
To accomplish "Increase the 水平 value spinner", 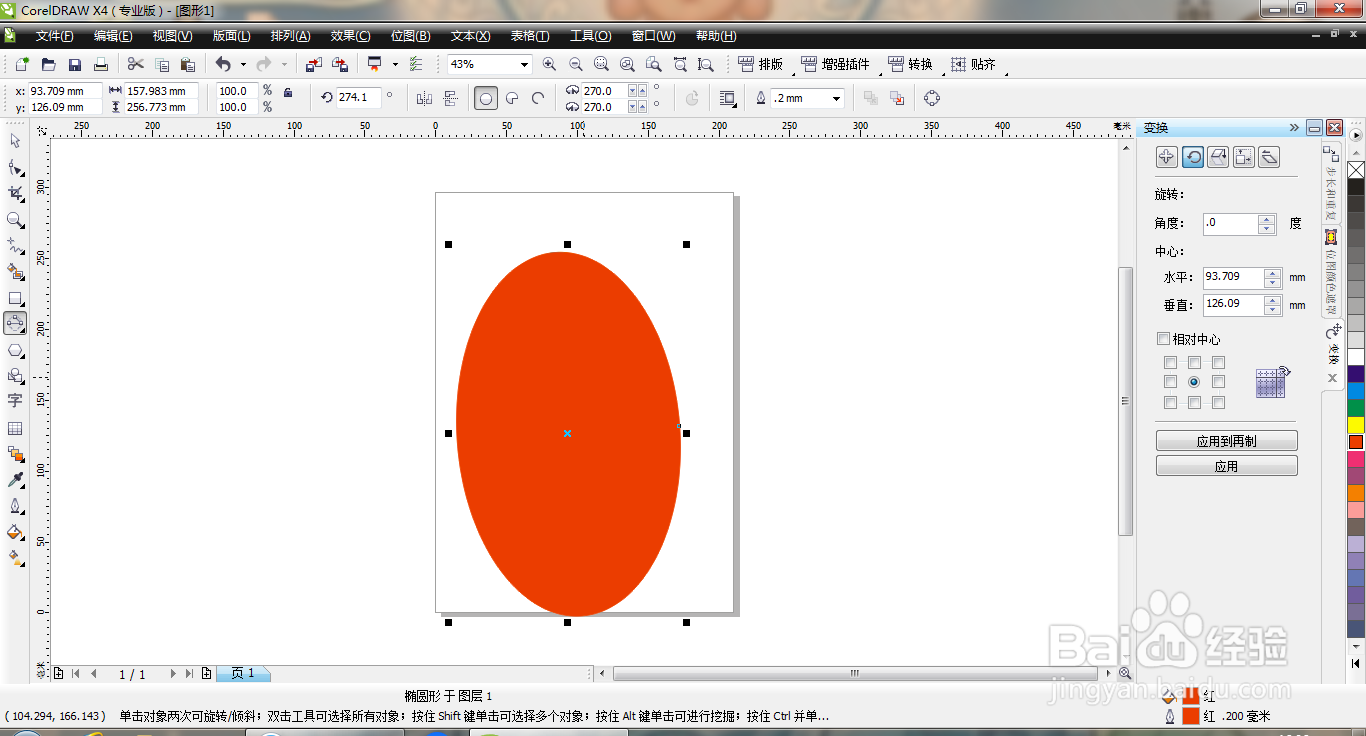I will click(1272, 273).
